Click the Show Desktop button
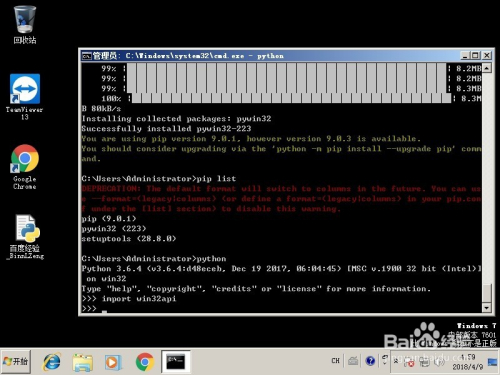Screen dimensions: 500x375 [493, 362]
